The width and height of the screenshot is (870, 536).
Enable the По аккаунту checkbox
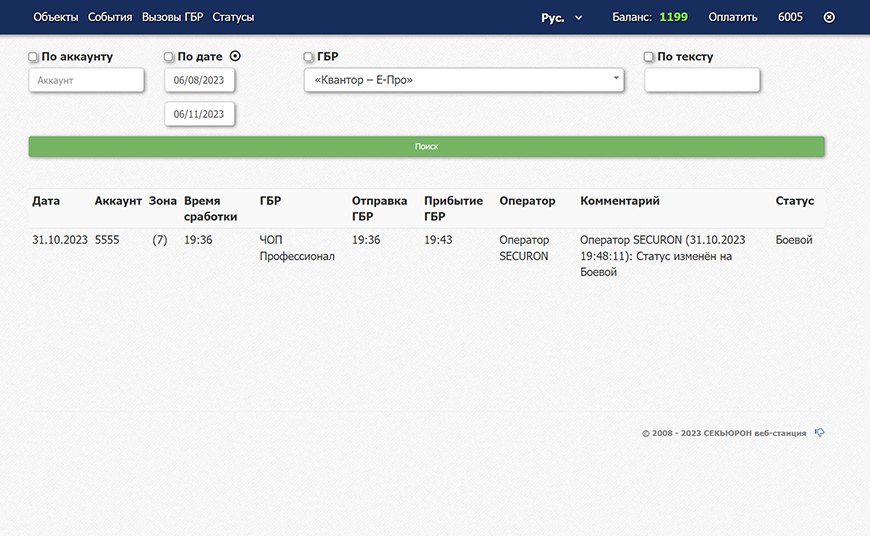33,57
